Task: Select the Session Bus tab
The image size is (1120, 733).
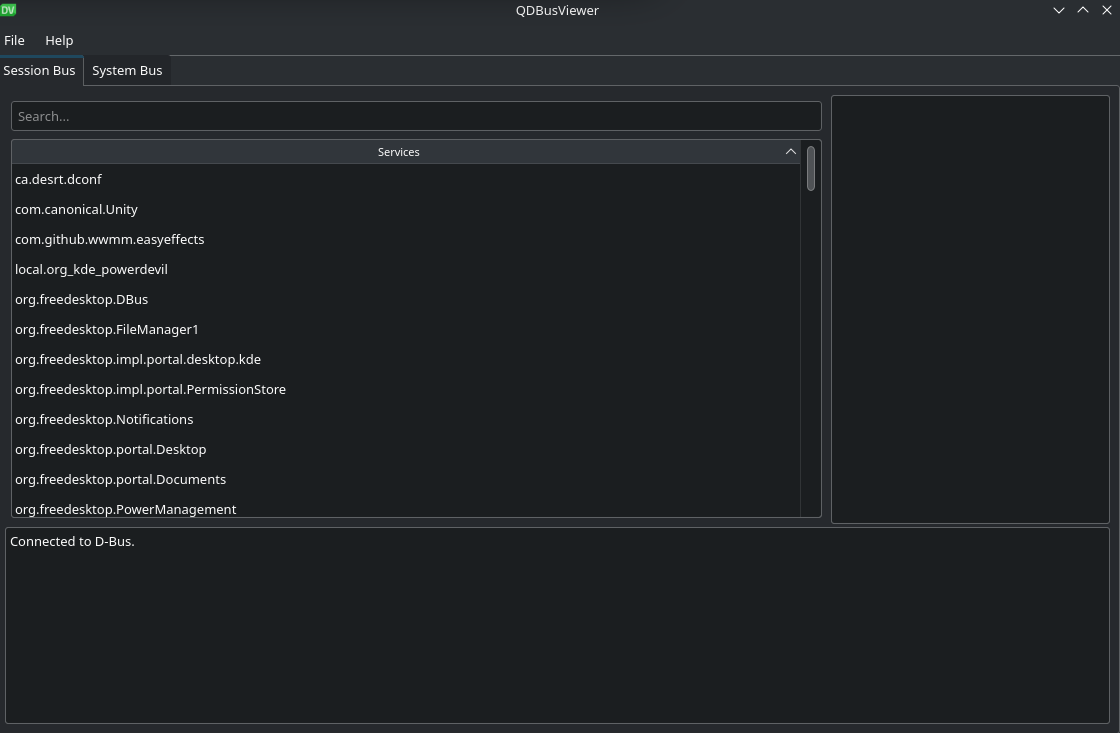Action: pos(40,71)
